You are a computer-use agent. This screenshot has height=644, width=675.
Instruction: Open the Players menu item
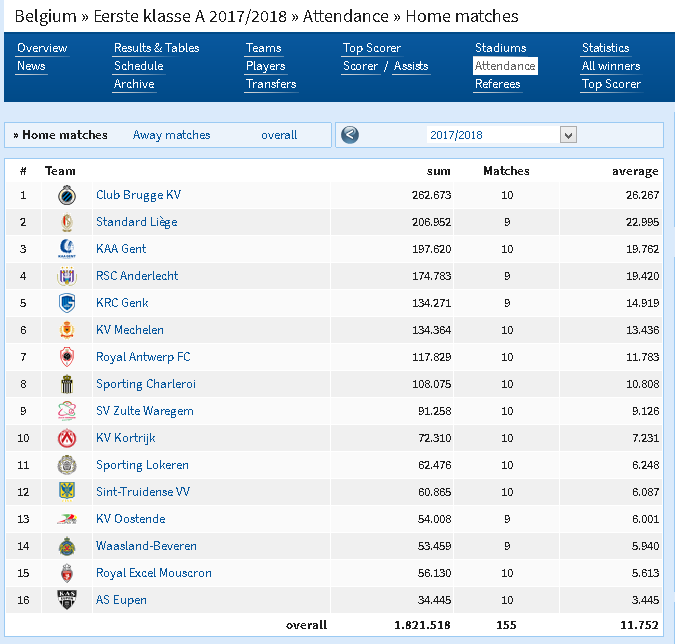(266, 66)
